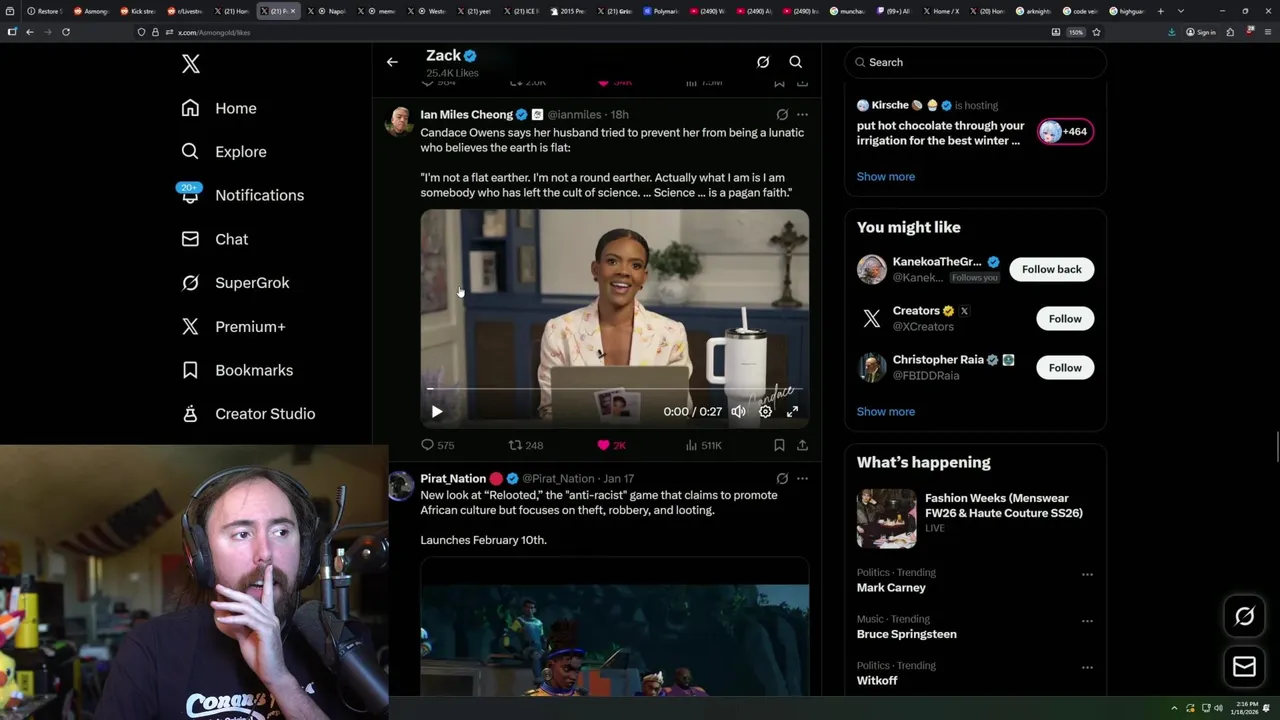Open browser downloads icon
The image size is (1280, 720).
click(x=1172, y=32)
